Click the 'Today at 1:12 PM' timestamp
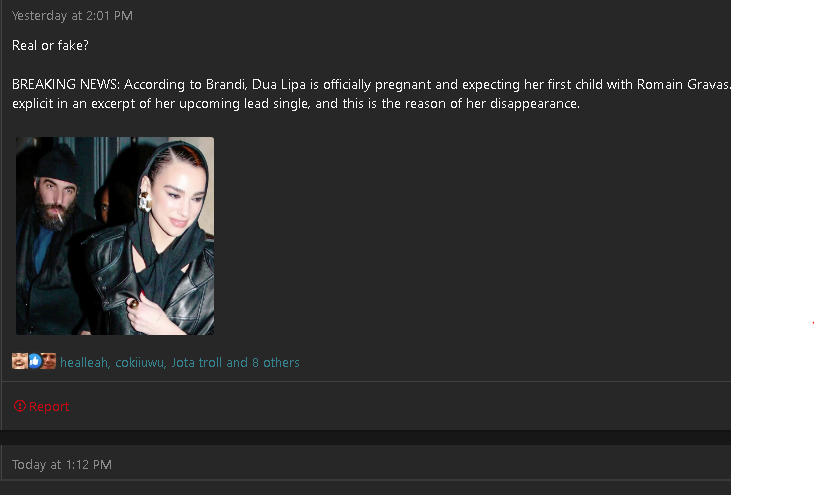Viewport: 814px width, 495px height. [x=62, y=464]
